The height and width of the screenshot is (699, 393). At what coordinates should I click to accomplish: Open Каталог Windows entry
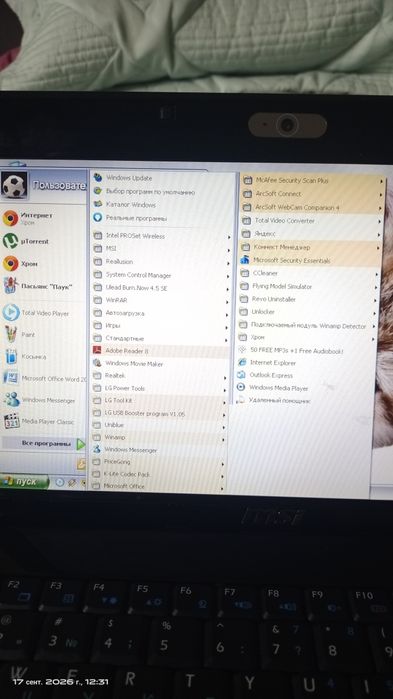click(163, 205)
